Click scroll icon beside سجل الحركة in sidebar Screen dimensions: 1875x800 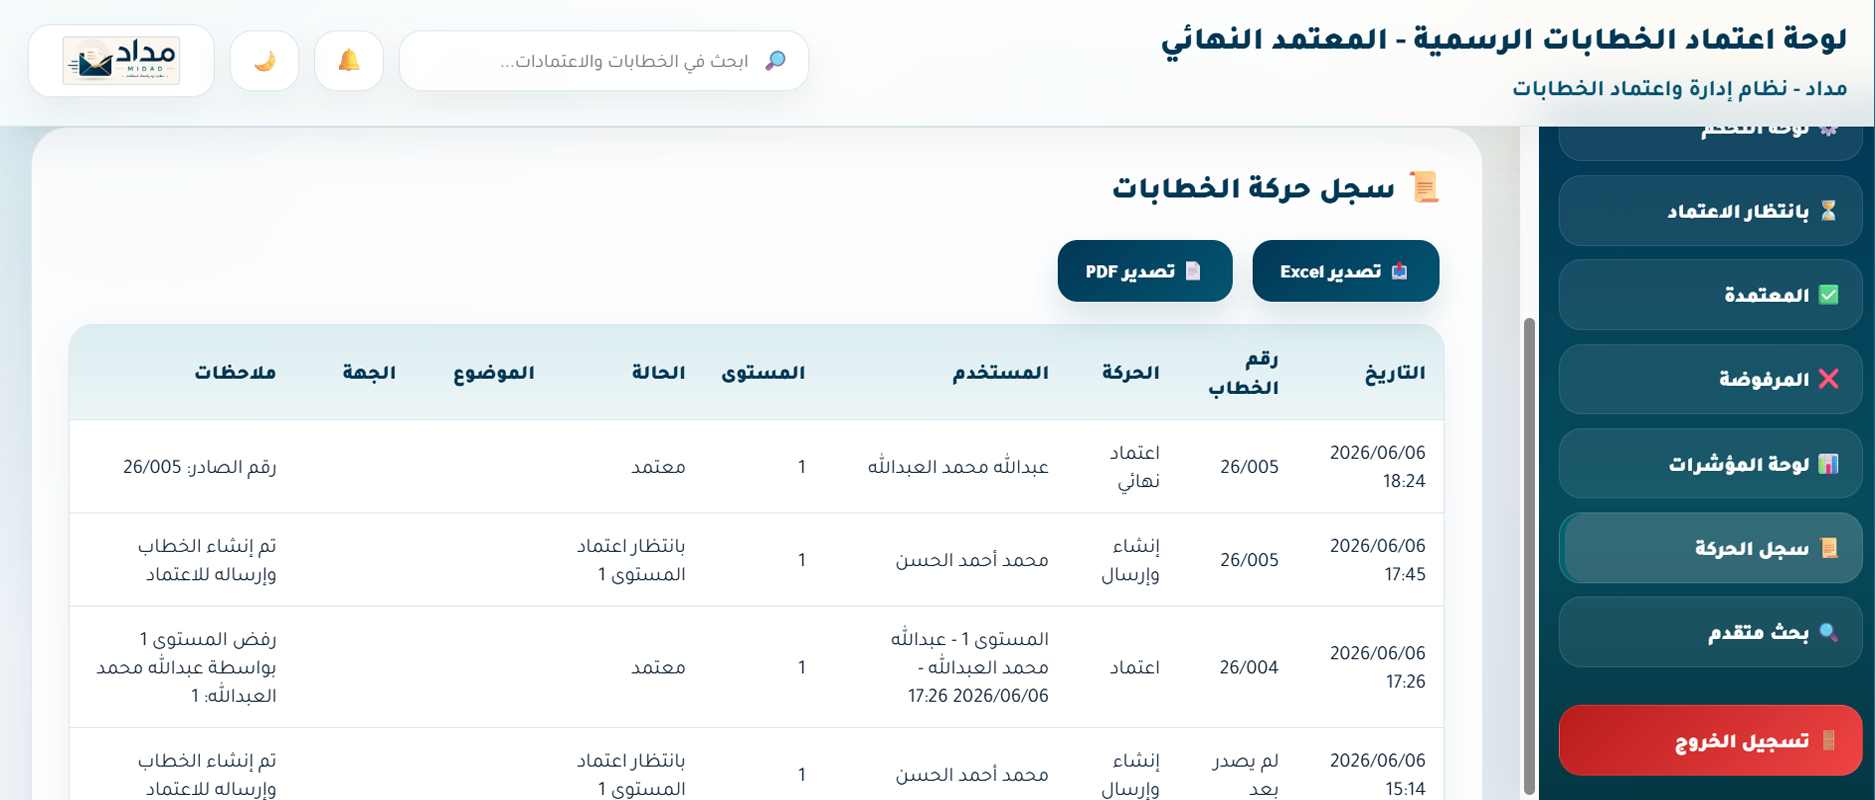click(x=1828, y=548)
